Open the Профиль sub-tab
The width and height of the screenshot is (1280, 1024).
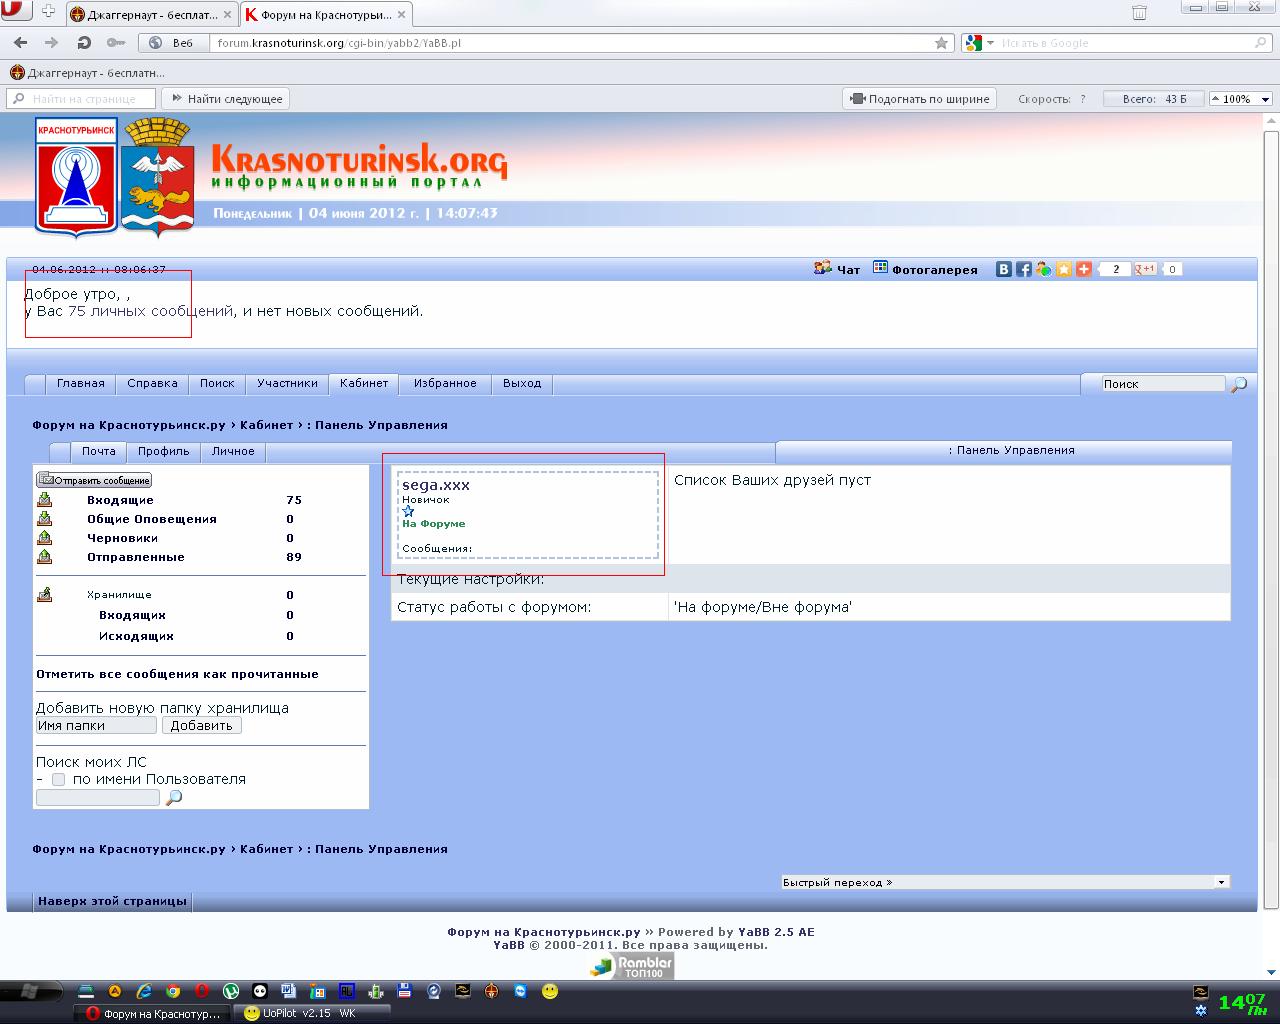[x=164, y=451]
